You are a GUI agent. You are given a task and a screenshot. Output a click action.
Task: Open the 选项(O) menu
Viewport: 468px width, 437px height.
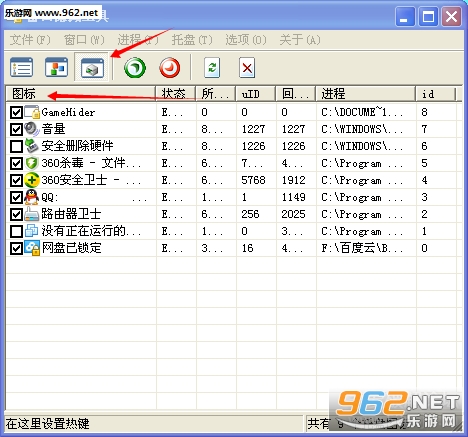pyautogui.click(x=246, y=40)
